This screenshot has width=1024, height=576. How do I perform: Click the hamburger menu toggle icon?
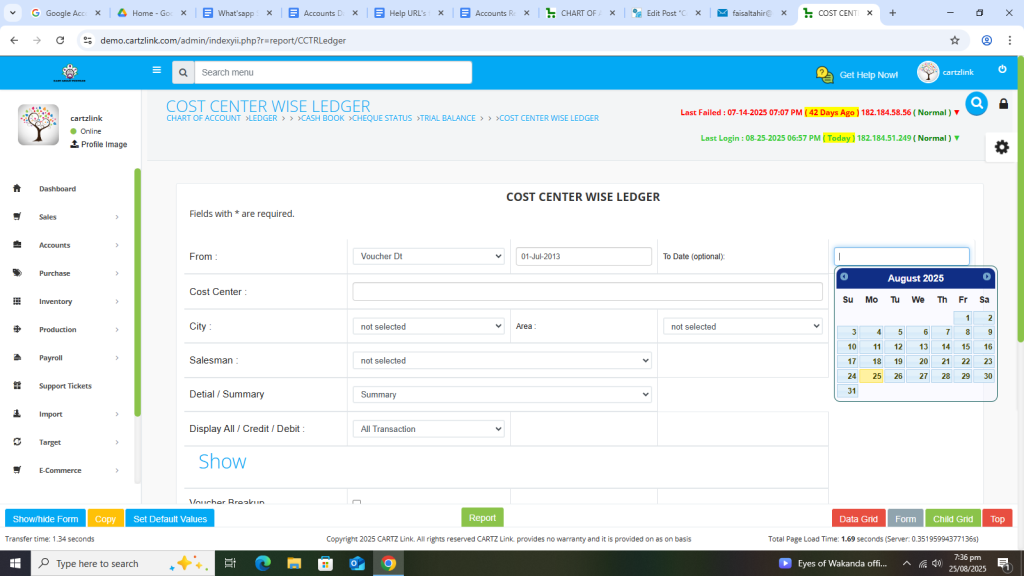pyautogui.click(x=156, y=70)
